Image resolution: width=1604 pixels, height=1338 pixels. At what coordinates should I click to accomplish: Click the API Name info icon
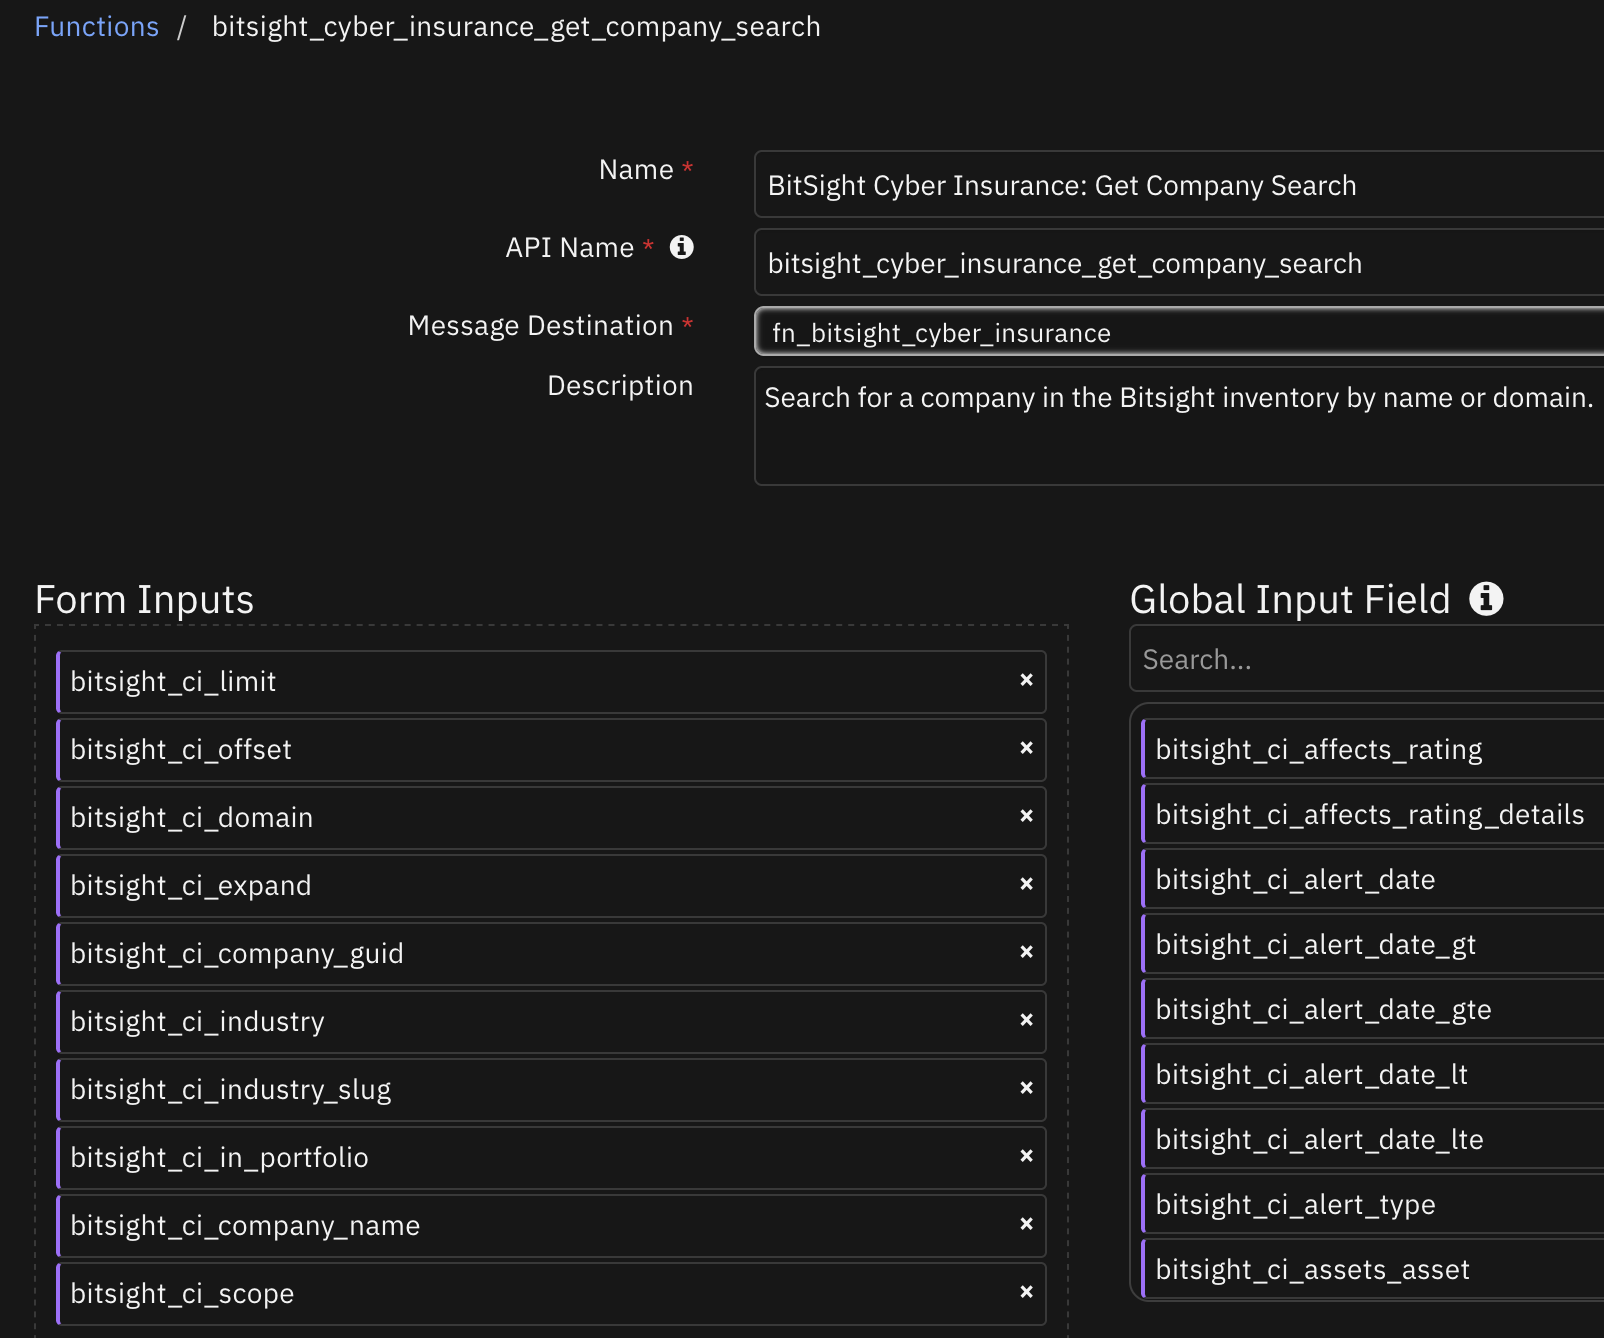(681, 247)
